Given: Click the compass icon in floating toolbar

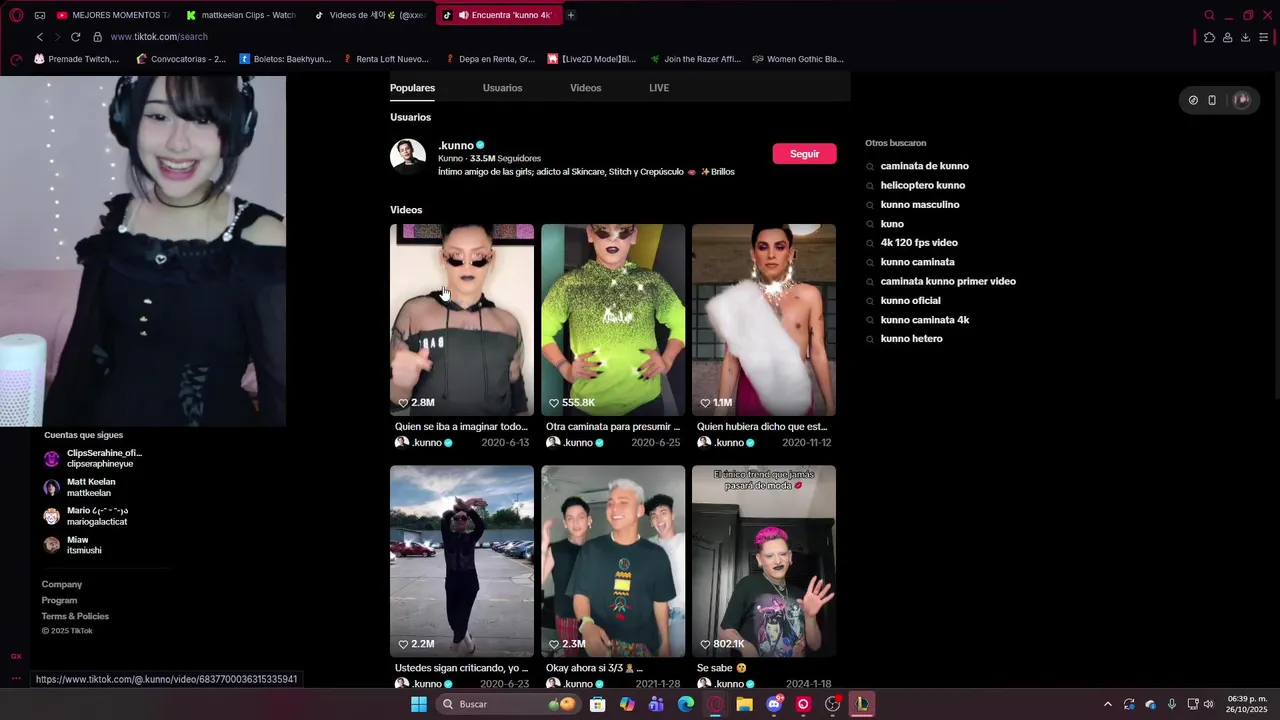Looking at the screenshot, I should click(x=1193, y=100).
